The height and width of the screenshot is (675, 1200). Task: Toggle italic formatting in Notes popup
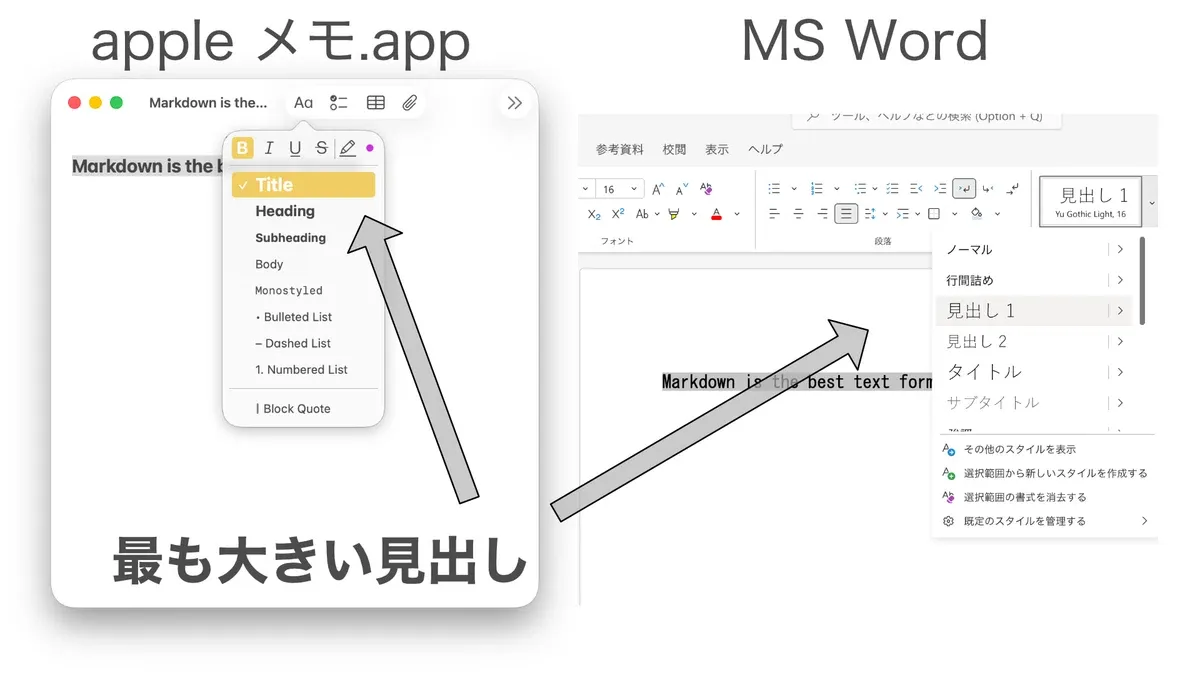point(269,149)
